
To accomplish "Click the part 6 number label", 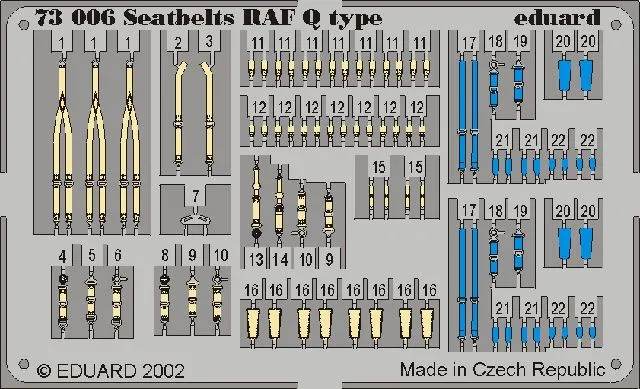I will (x=118, y=256).
